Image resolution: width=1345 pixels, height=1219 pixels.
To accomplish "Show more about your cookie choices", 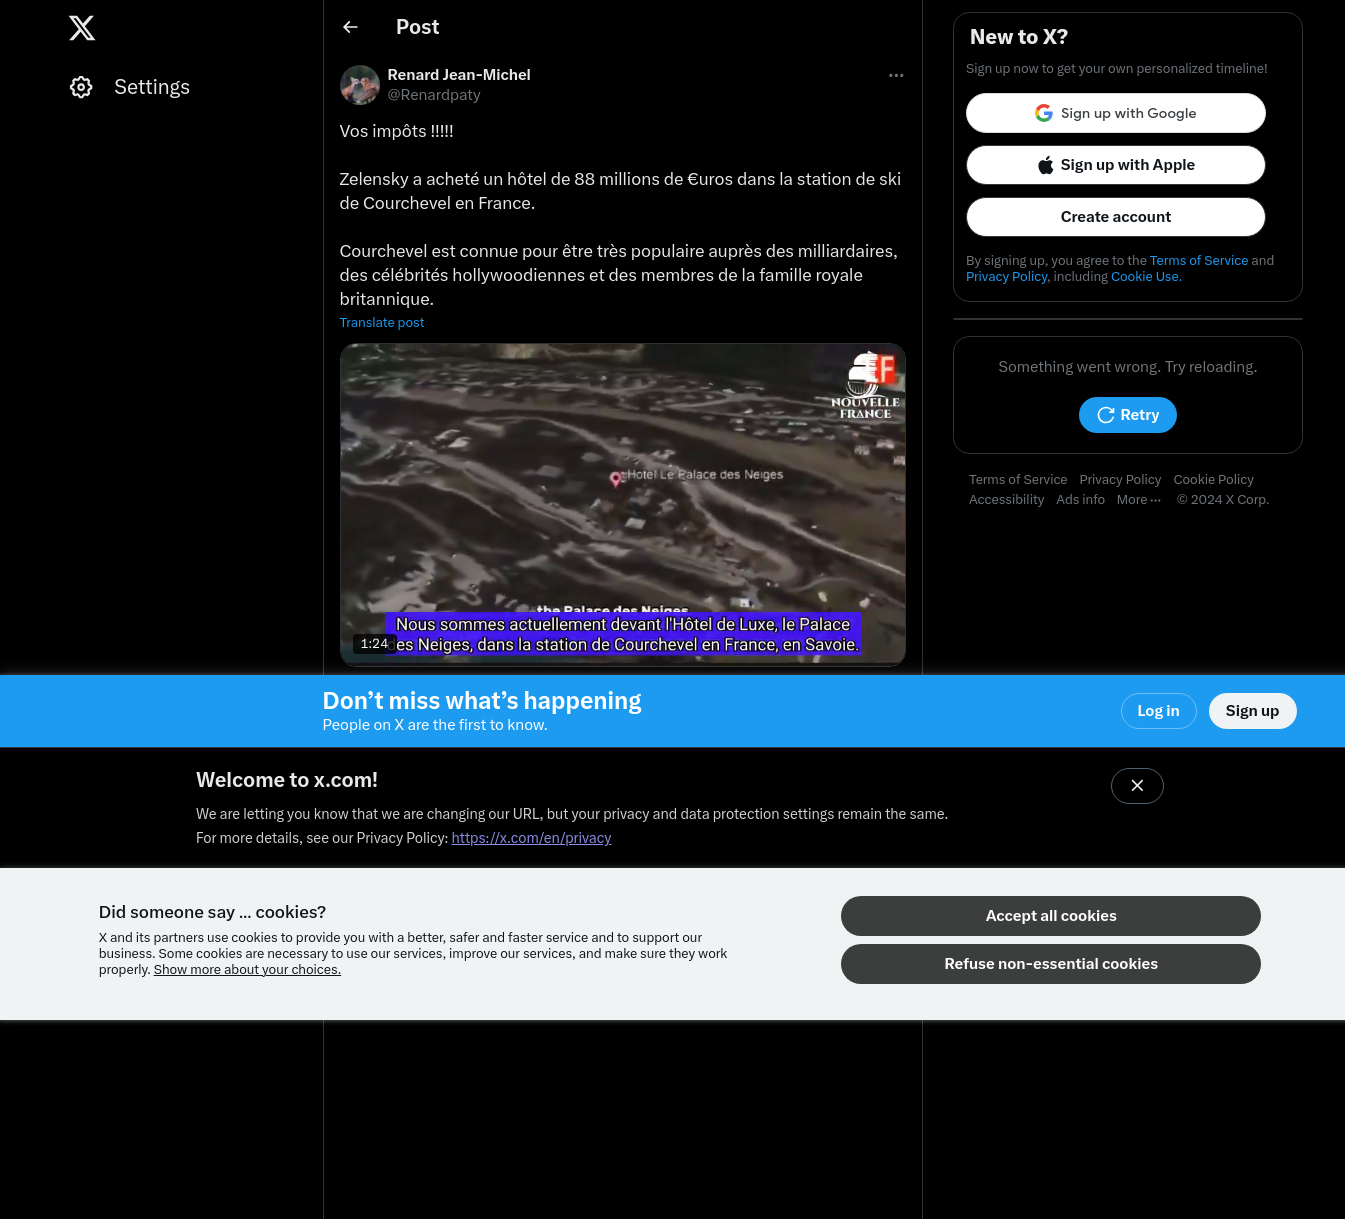I will pyautogui.click(x=247, y=970).
